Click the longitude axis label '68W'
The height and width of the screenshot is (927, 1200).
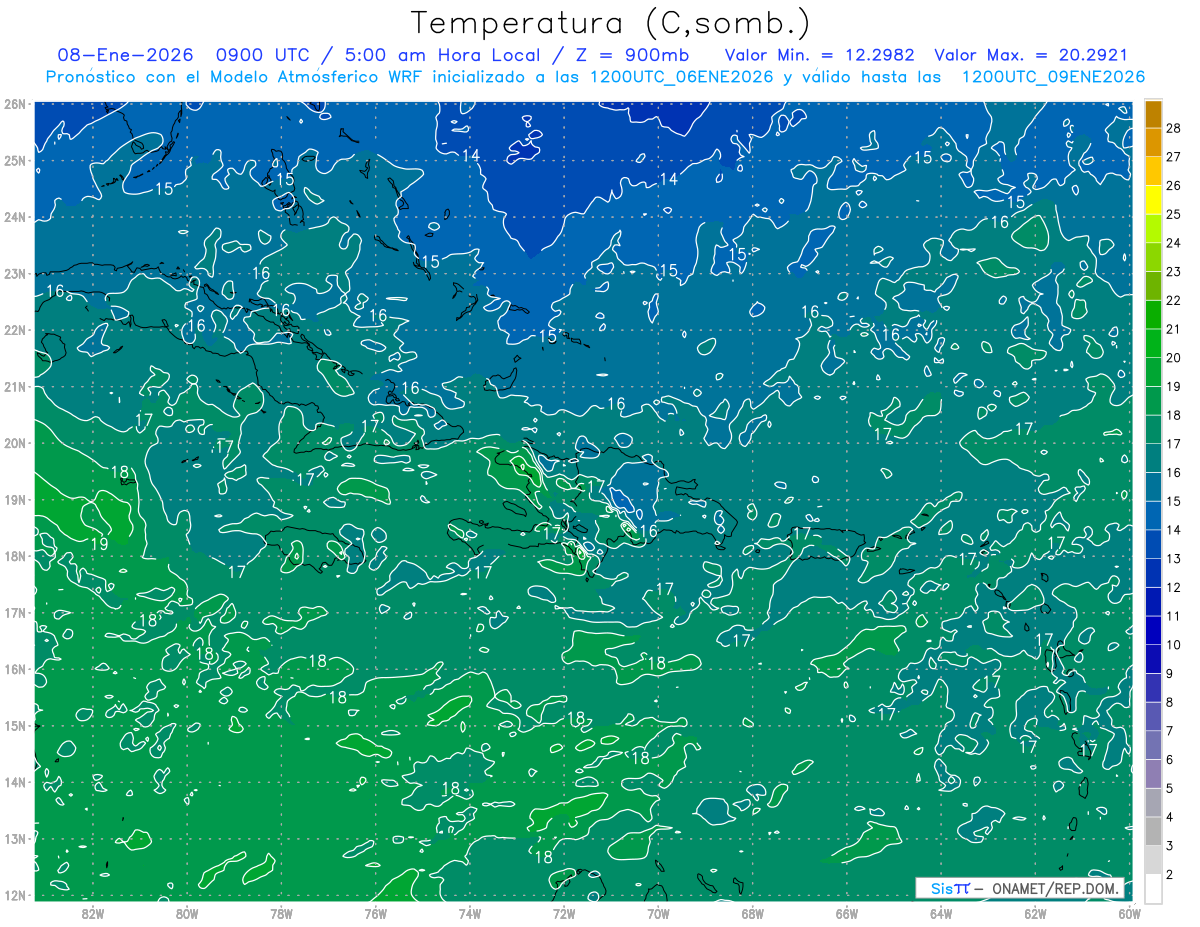point(752,913)
